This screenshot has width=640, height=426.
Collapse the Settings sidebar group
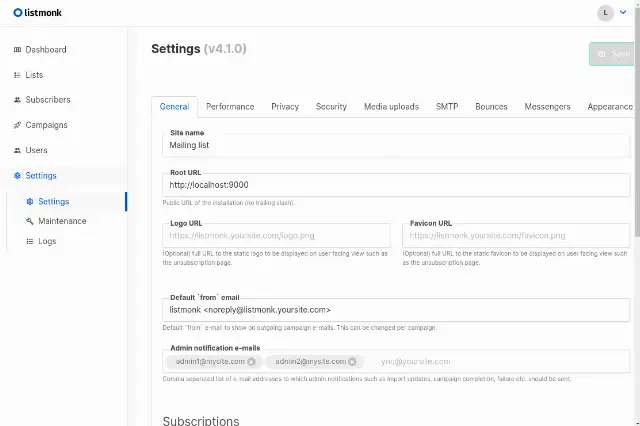[x=41, y=176]
